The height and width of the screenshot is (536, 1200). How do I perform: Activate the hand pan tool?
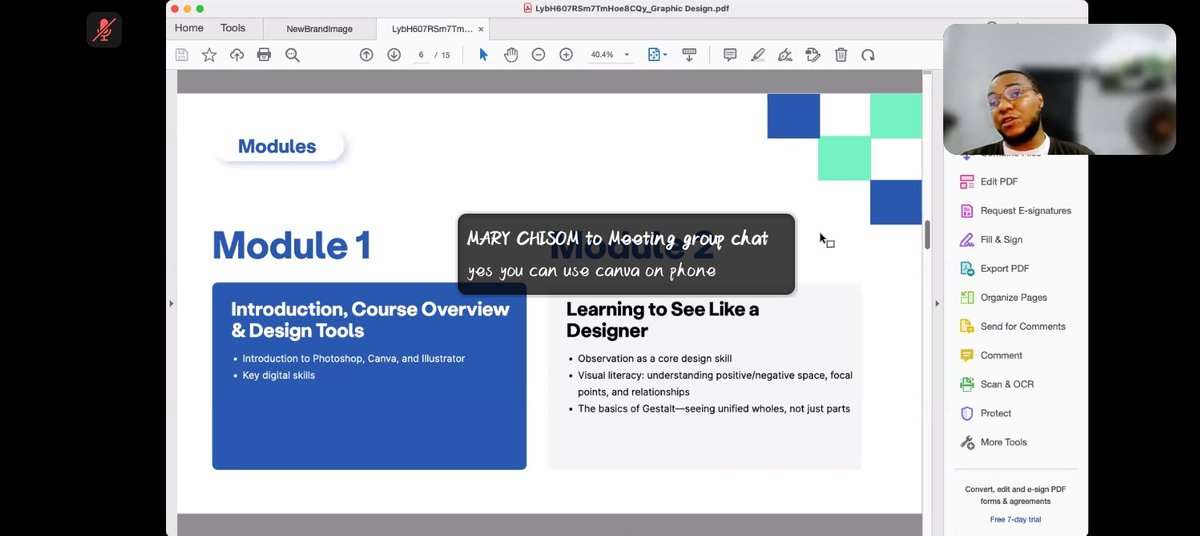[x=511, y=55]
